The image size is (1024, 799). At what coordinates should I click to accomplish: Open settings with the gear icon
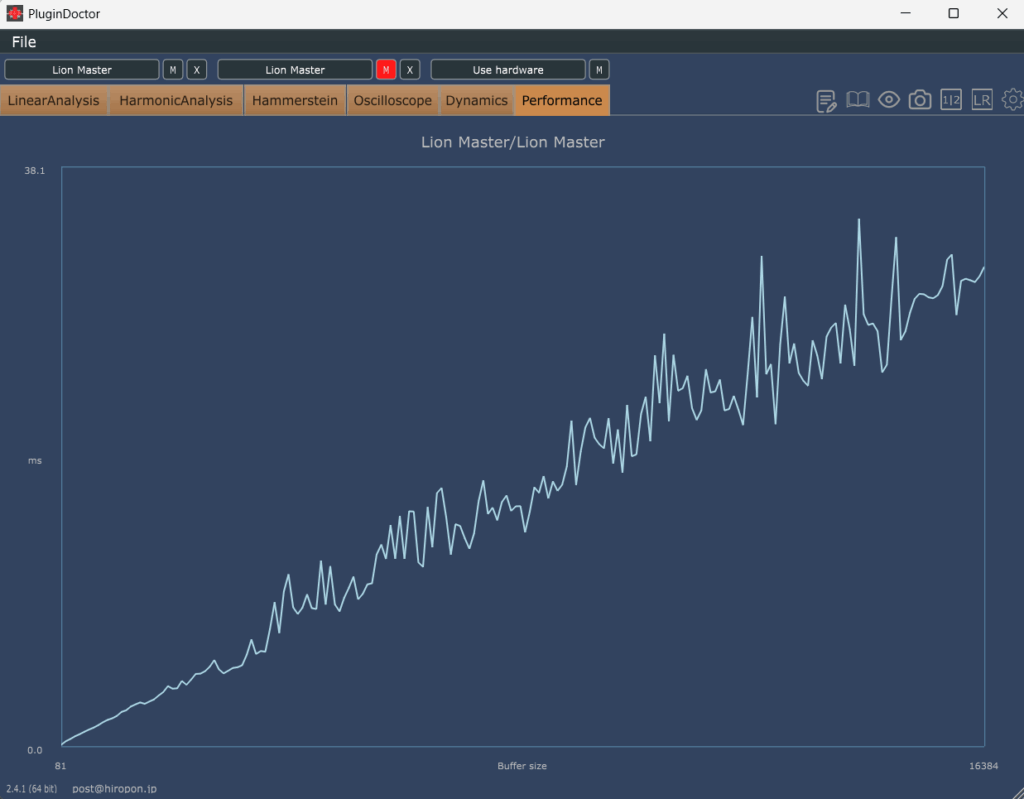(1013, 100)
